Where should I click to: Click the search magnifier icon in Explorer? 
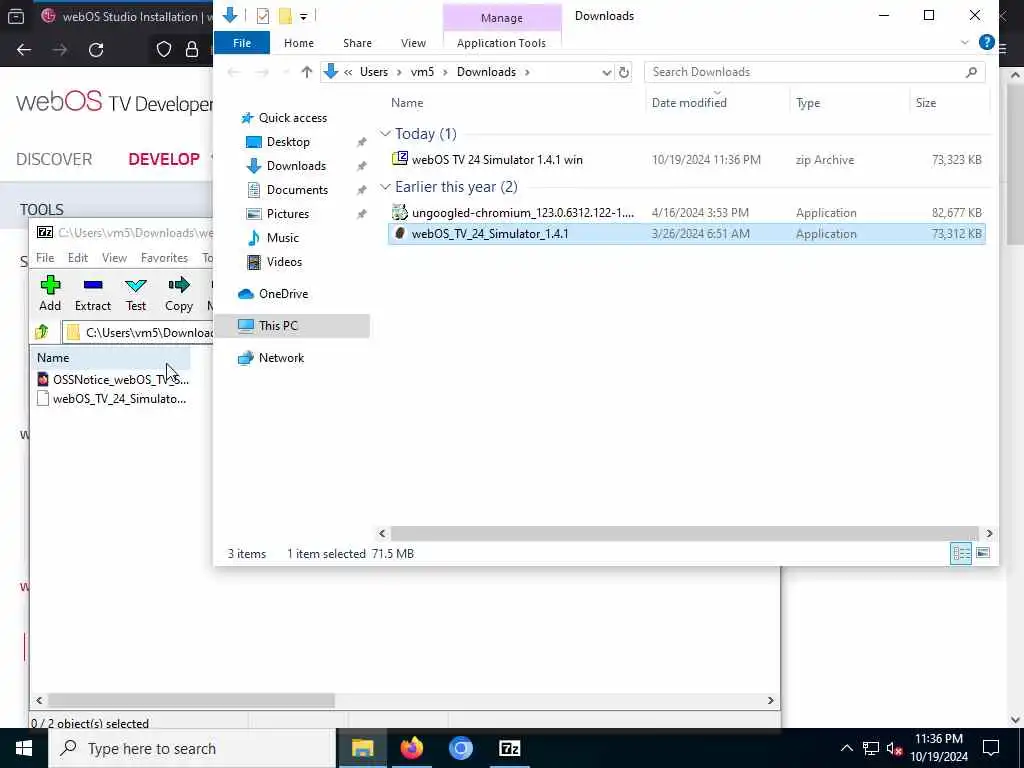click(972, 72)
